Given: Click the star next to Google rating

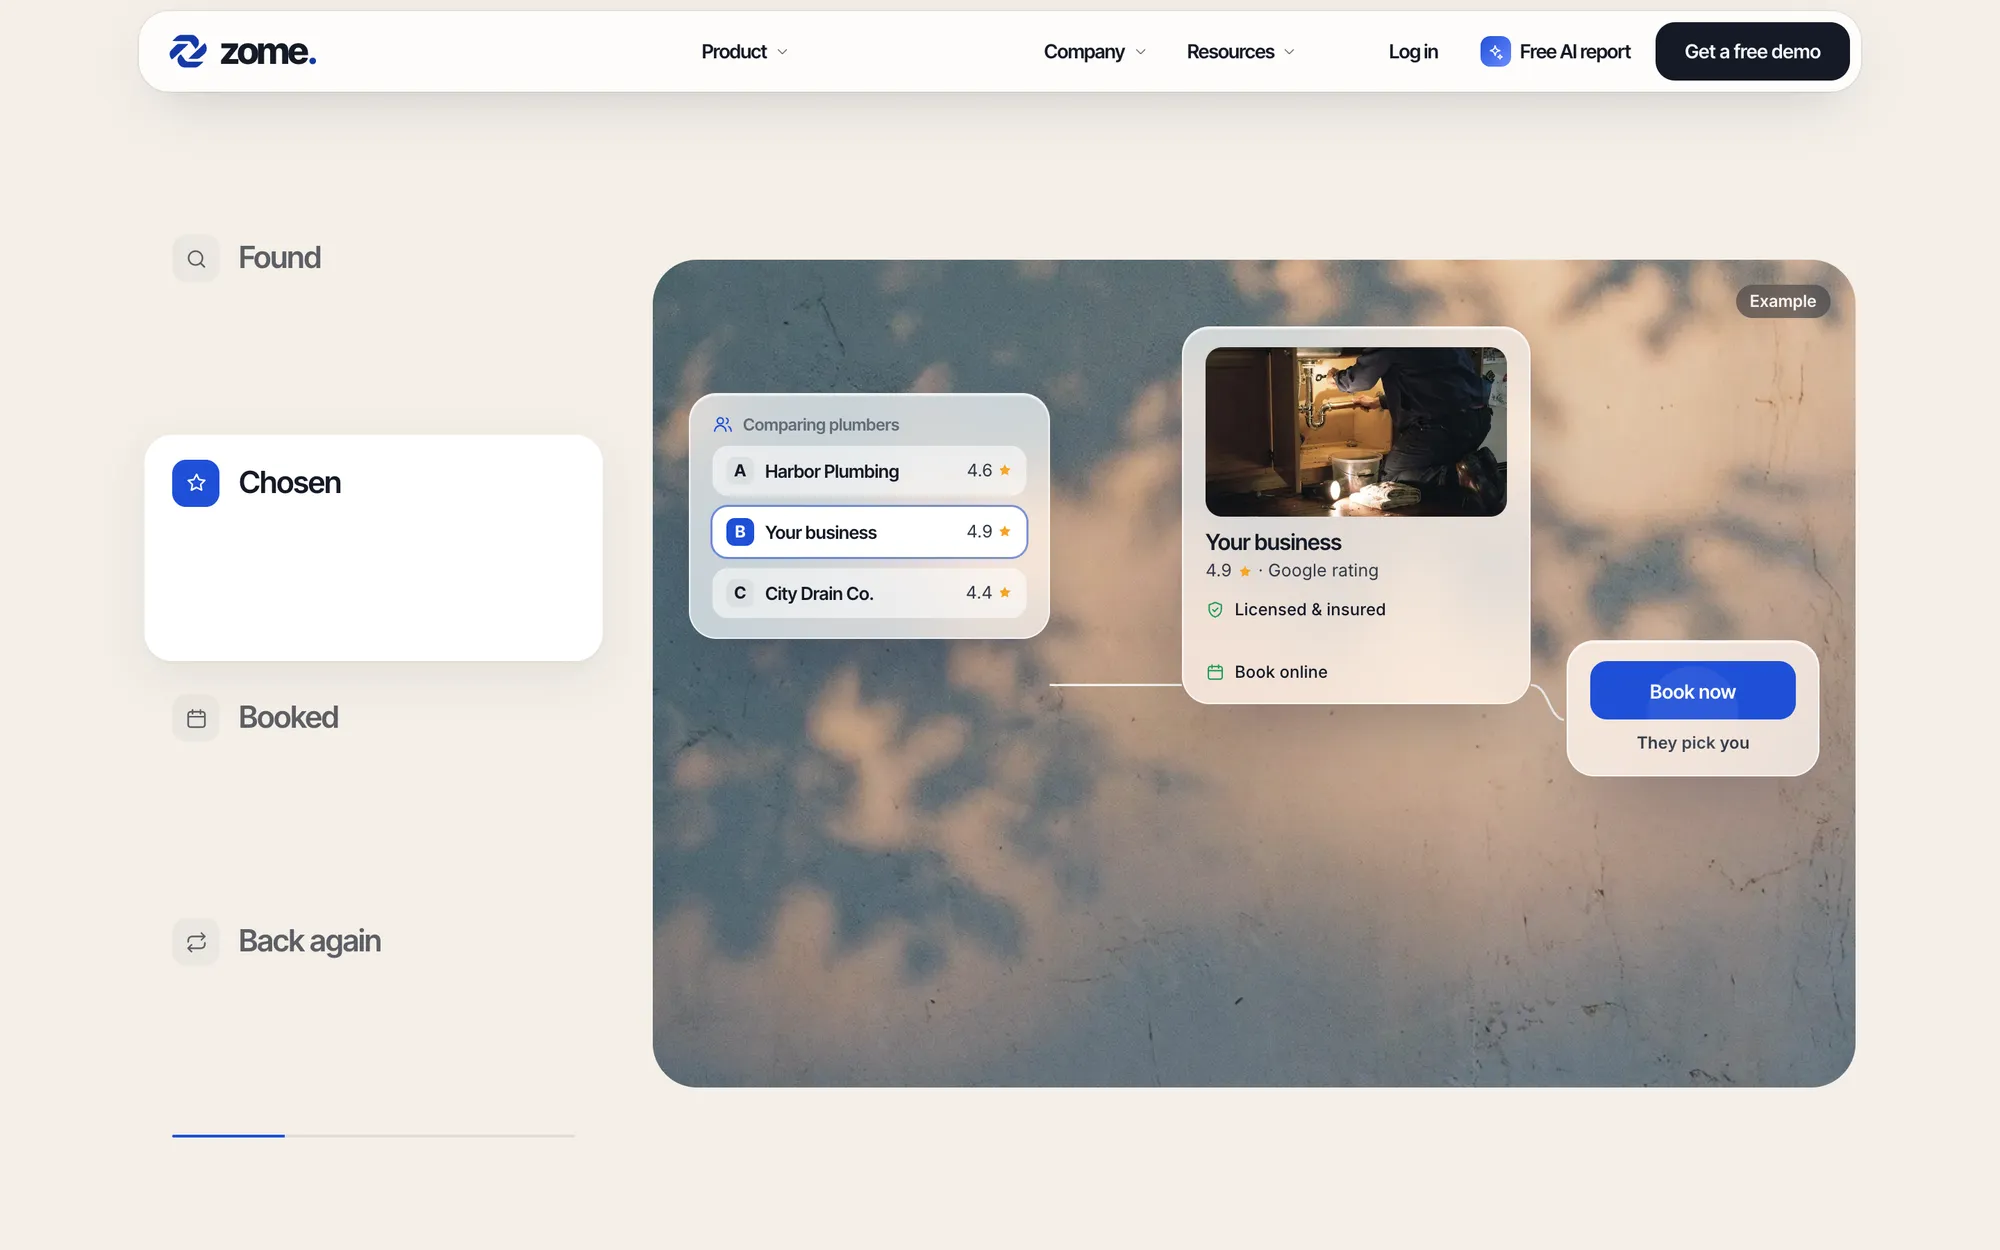Looking at the screenshot, I should pos(1245,571).
